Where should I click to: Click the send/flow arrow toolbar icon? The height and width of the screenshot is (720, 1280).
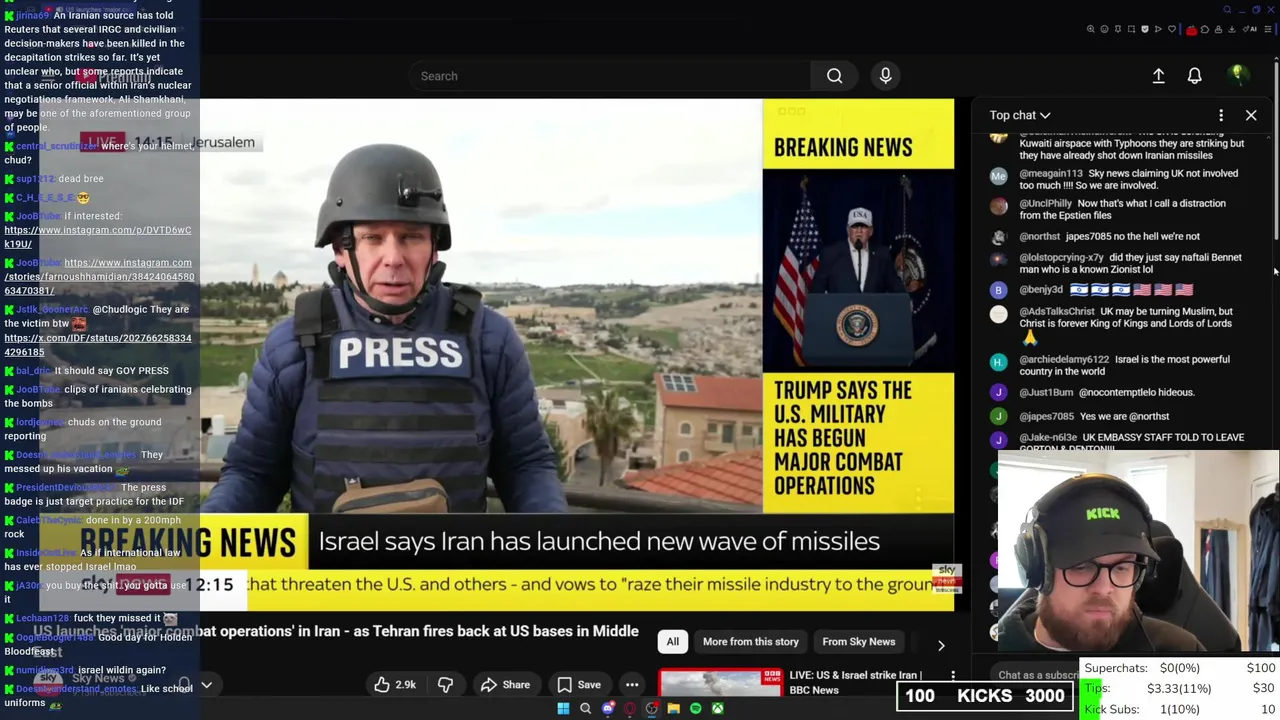pos(1158,29)
